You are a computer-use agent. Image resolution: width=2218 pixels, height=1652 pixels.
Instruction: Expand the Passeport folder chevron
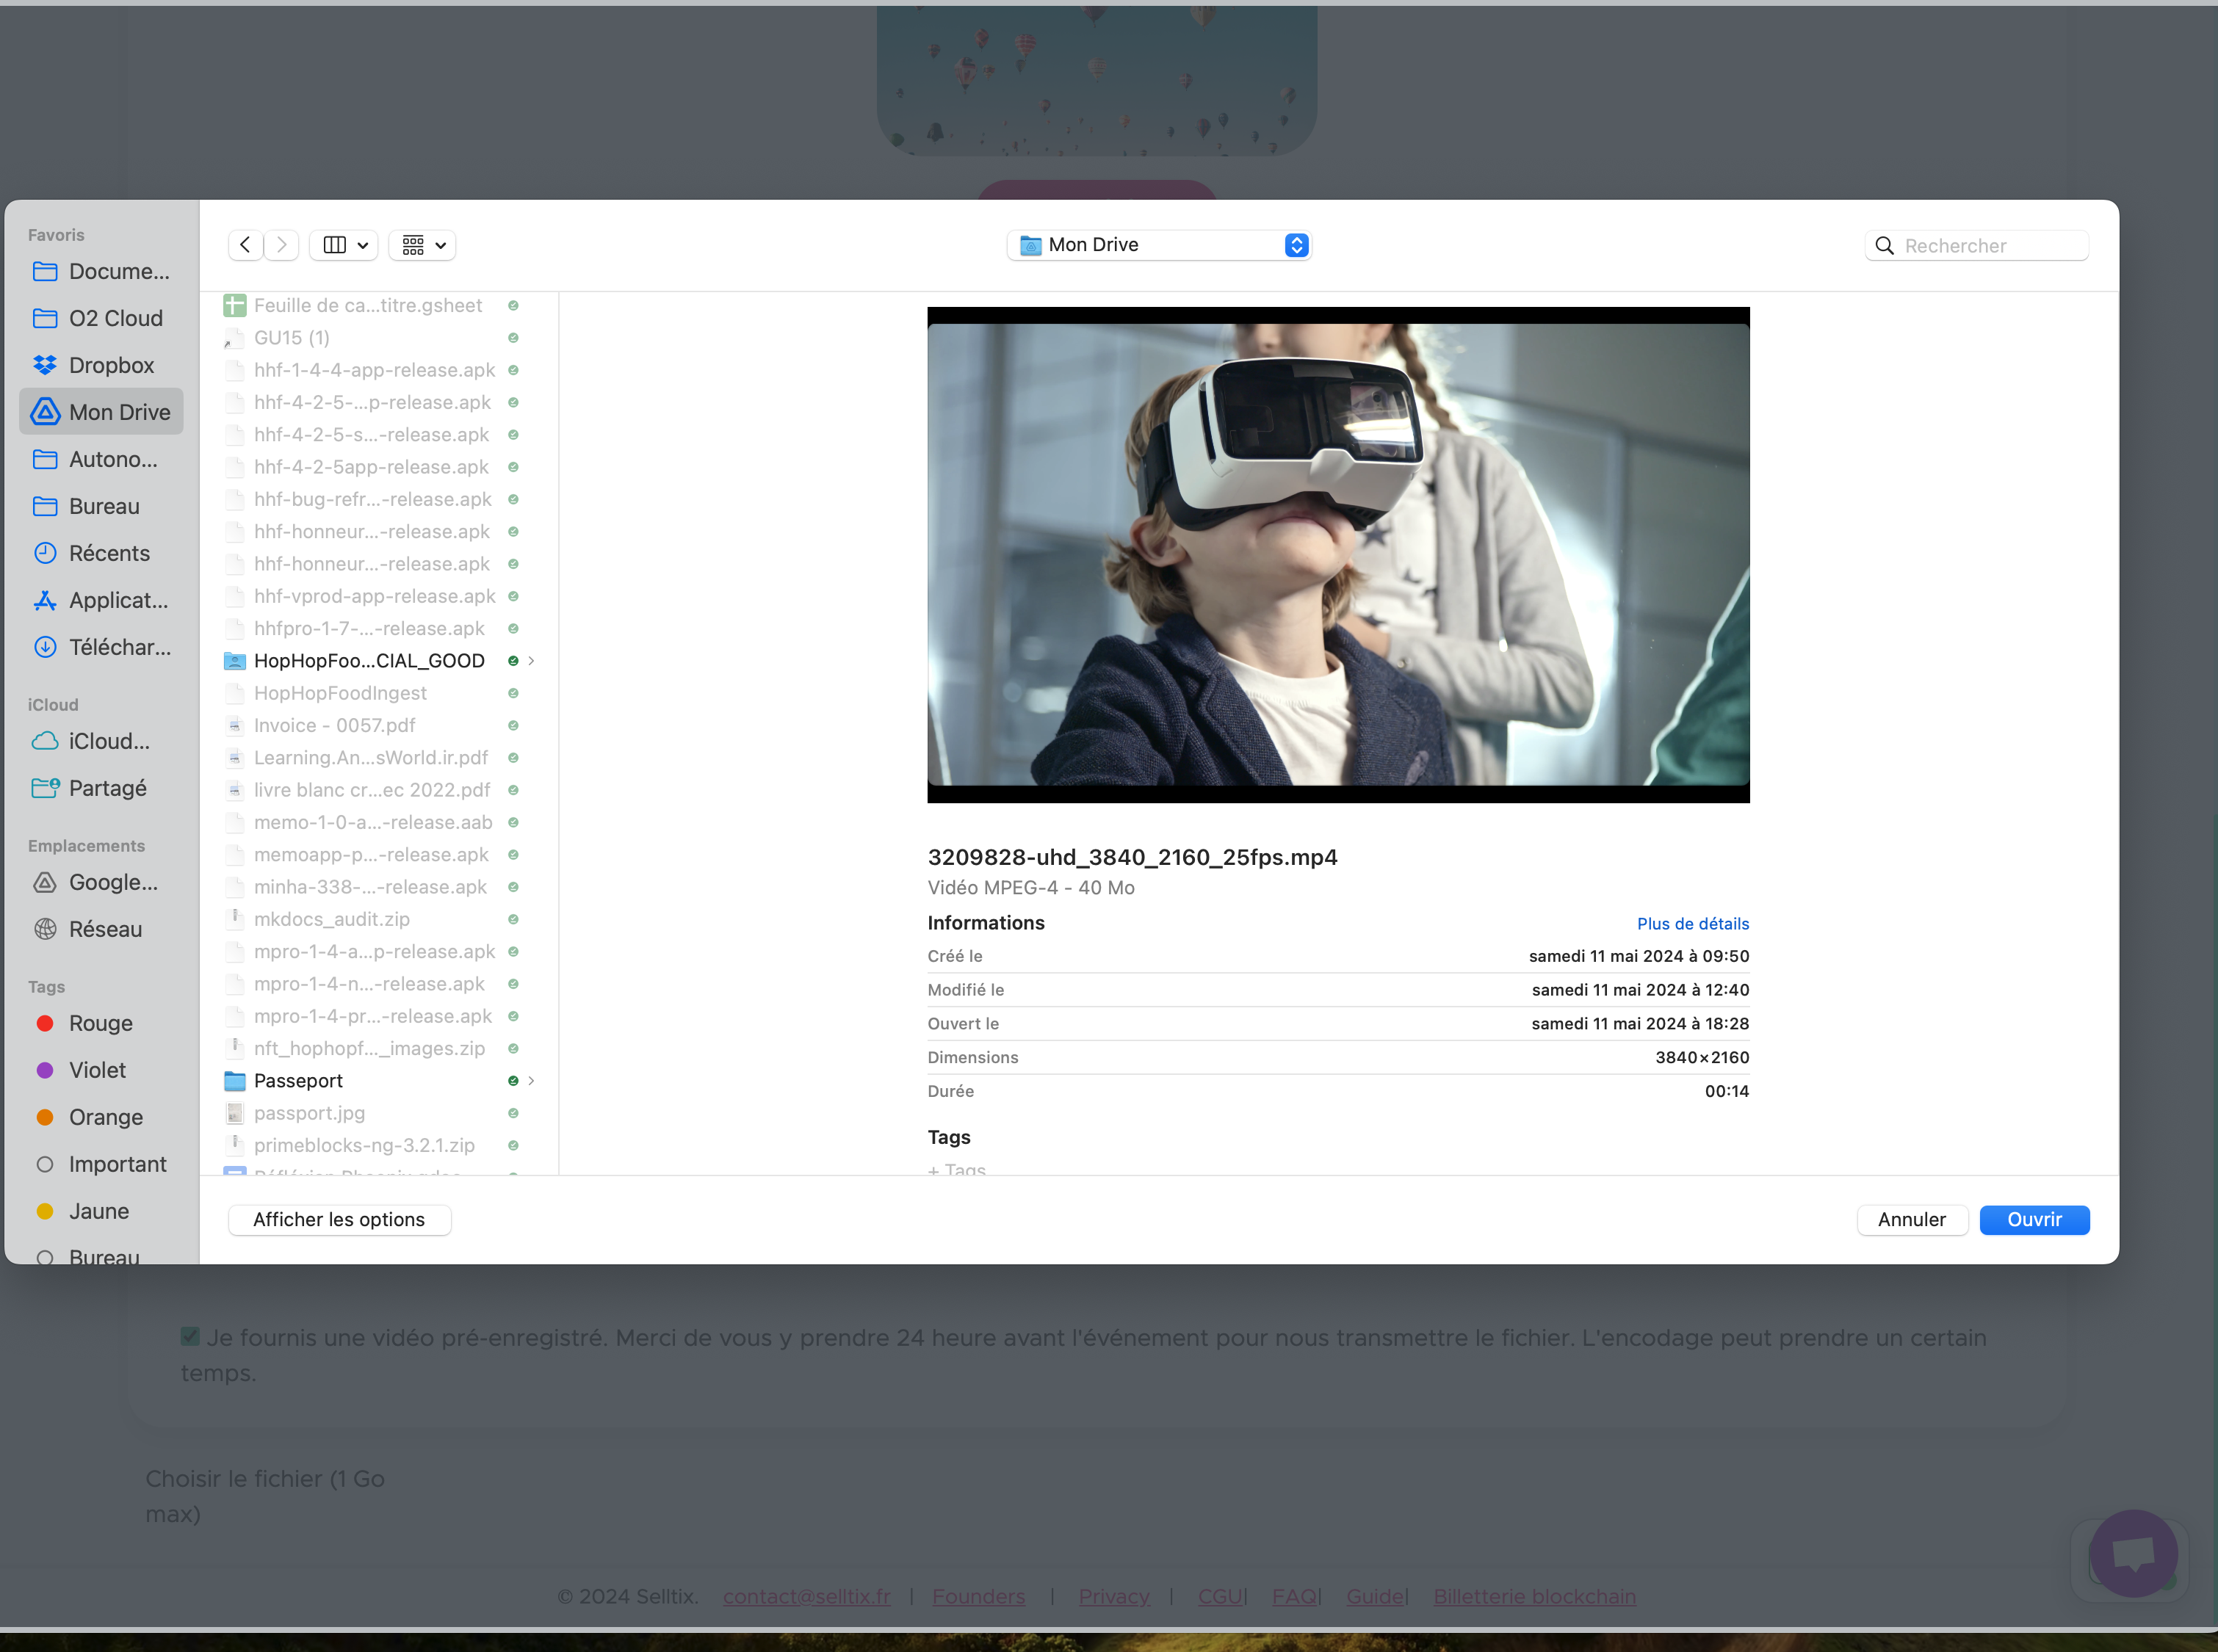[531, 1081]
